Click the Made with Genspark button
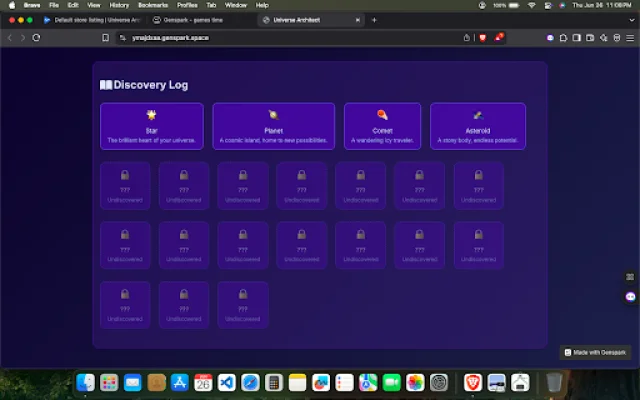Screen dimensions: 640x400 596,352
